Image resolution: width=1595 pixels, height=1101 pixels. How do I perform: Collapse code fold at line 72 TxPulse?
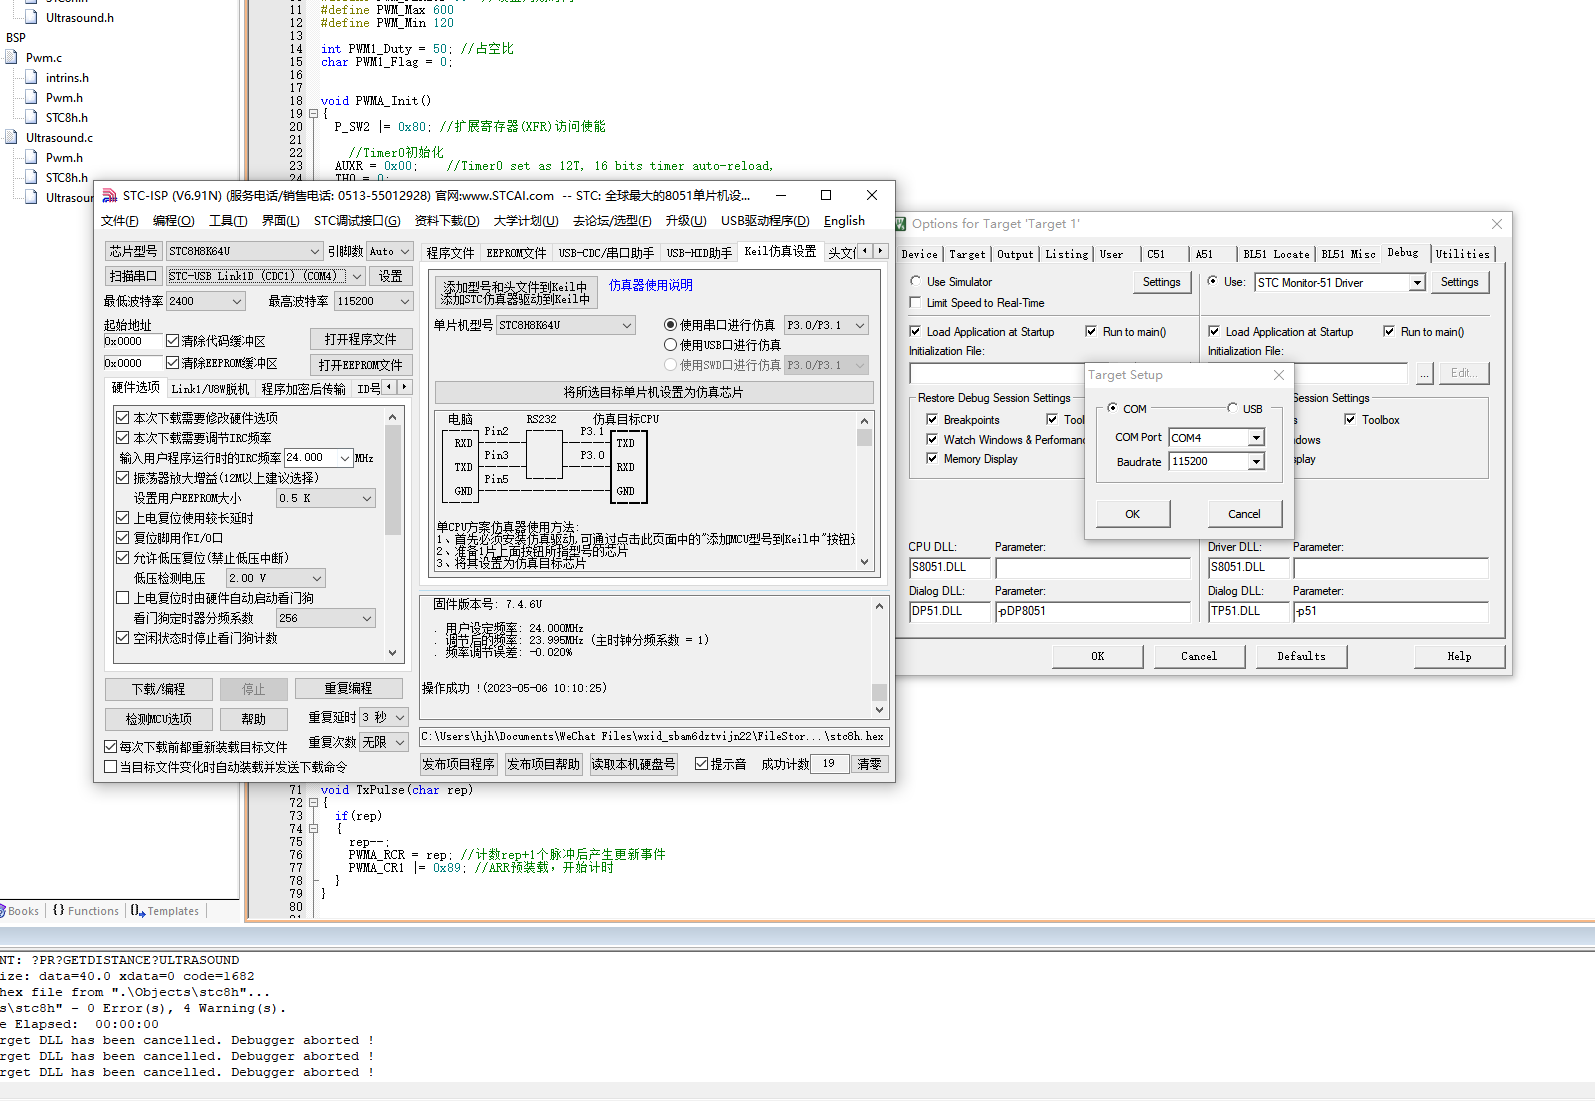point(313,803)
